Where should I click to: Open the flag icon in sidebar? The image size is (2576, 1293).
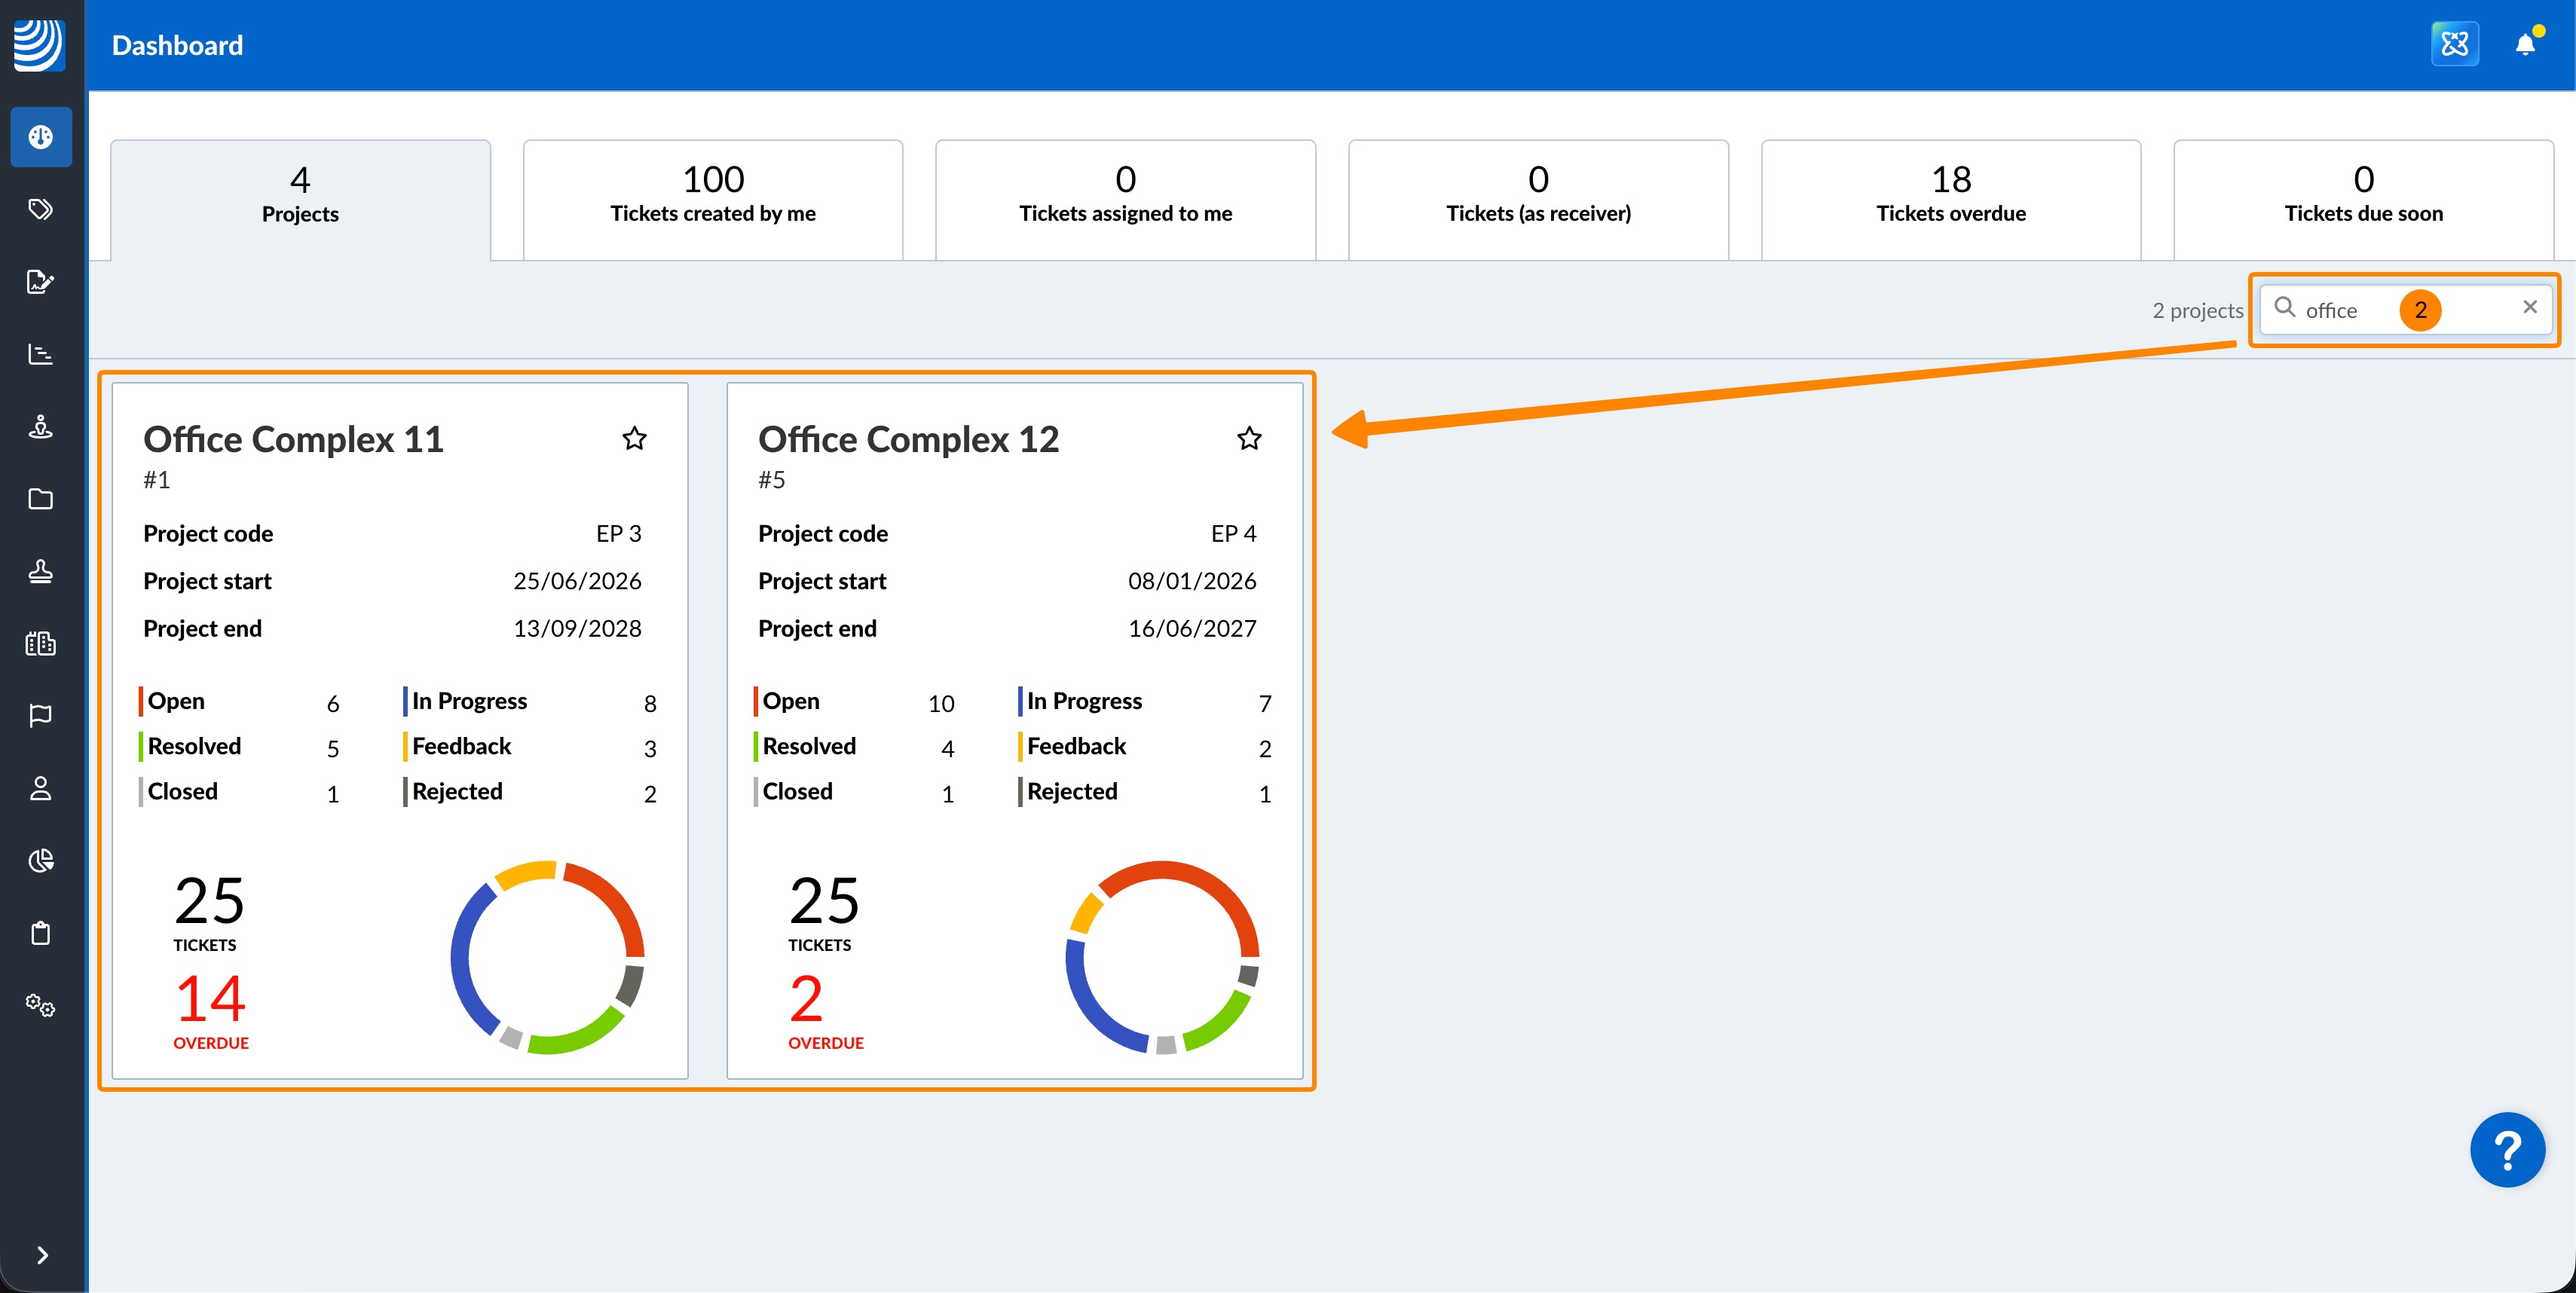pos(40,715)
